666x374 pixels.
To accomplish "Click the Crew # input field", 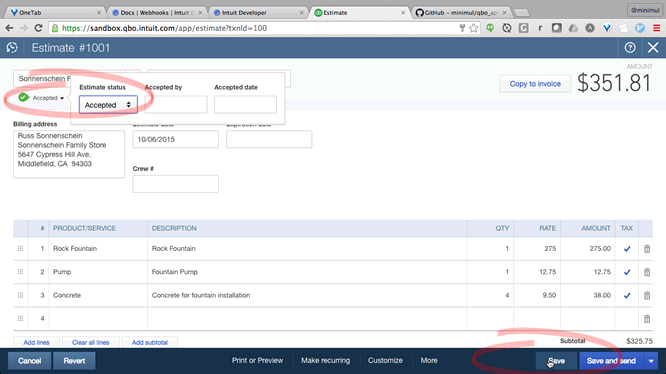I will [x=175, y=184].
